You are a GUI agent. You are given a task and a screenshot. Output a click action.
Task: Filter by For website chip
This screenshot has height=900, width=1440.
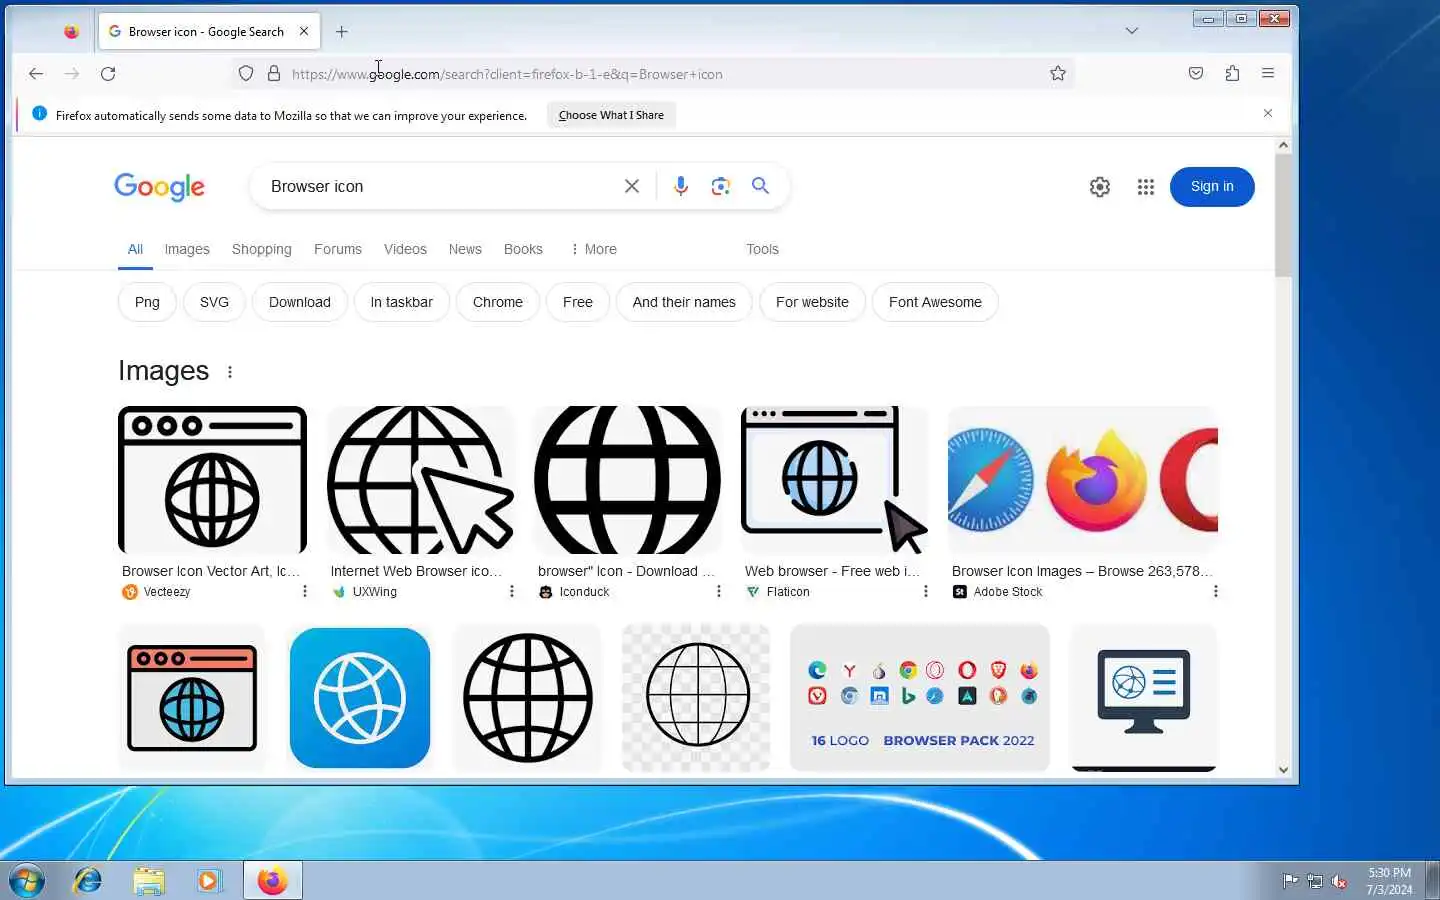[812, 302]
